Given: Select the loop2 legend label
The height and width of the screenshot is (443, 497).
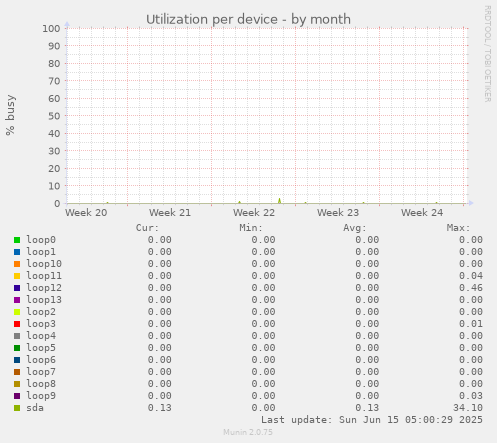Looking at the screenshot, I should coord(41,312).
